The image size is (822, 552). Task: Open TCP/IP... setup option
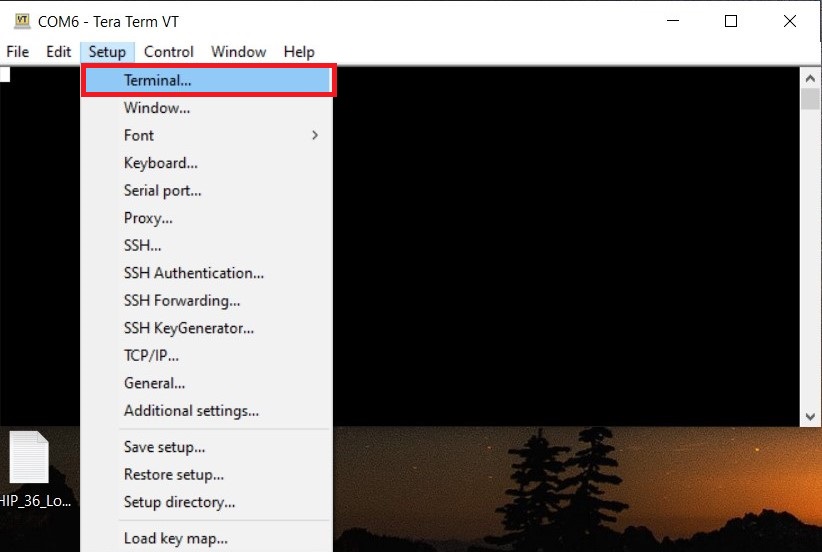pyautogui.click(x=151, y=355)
